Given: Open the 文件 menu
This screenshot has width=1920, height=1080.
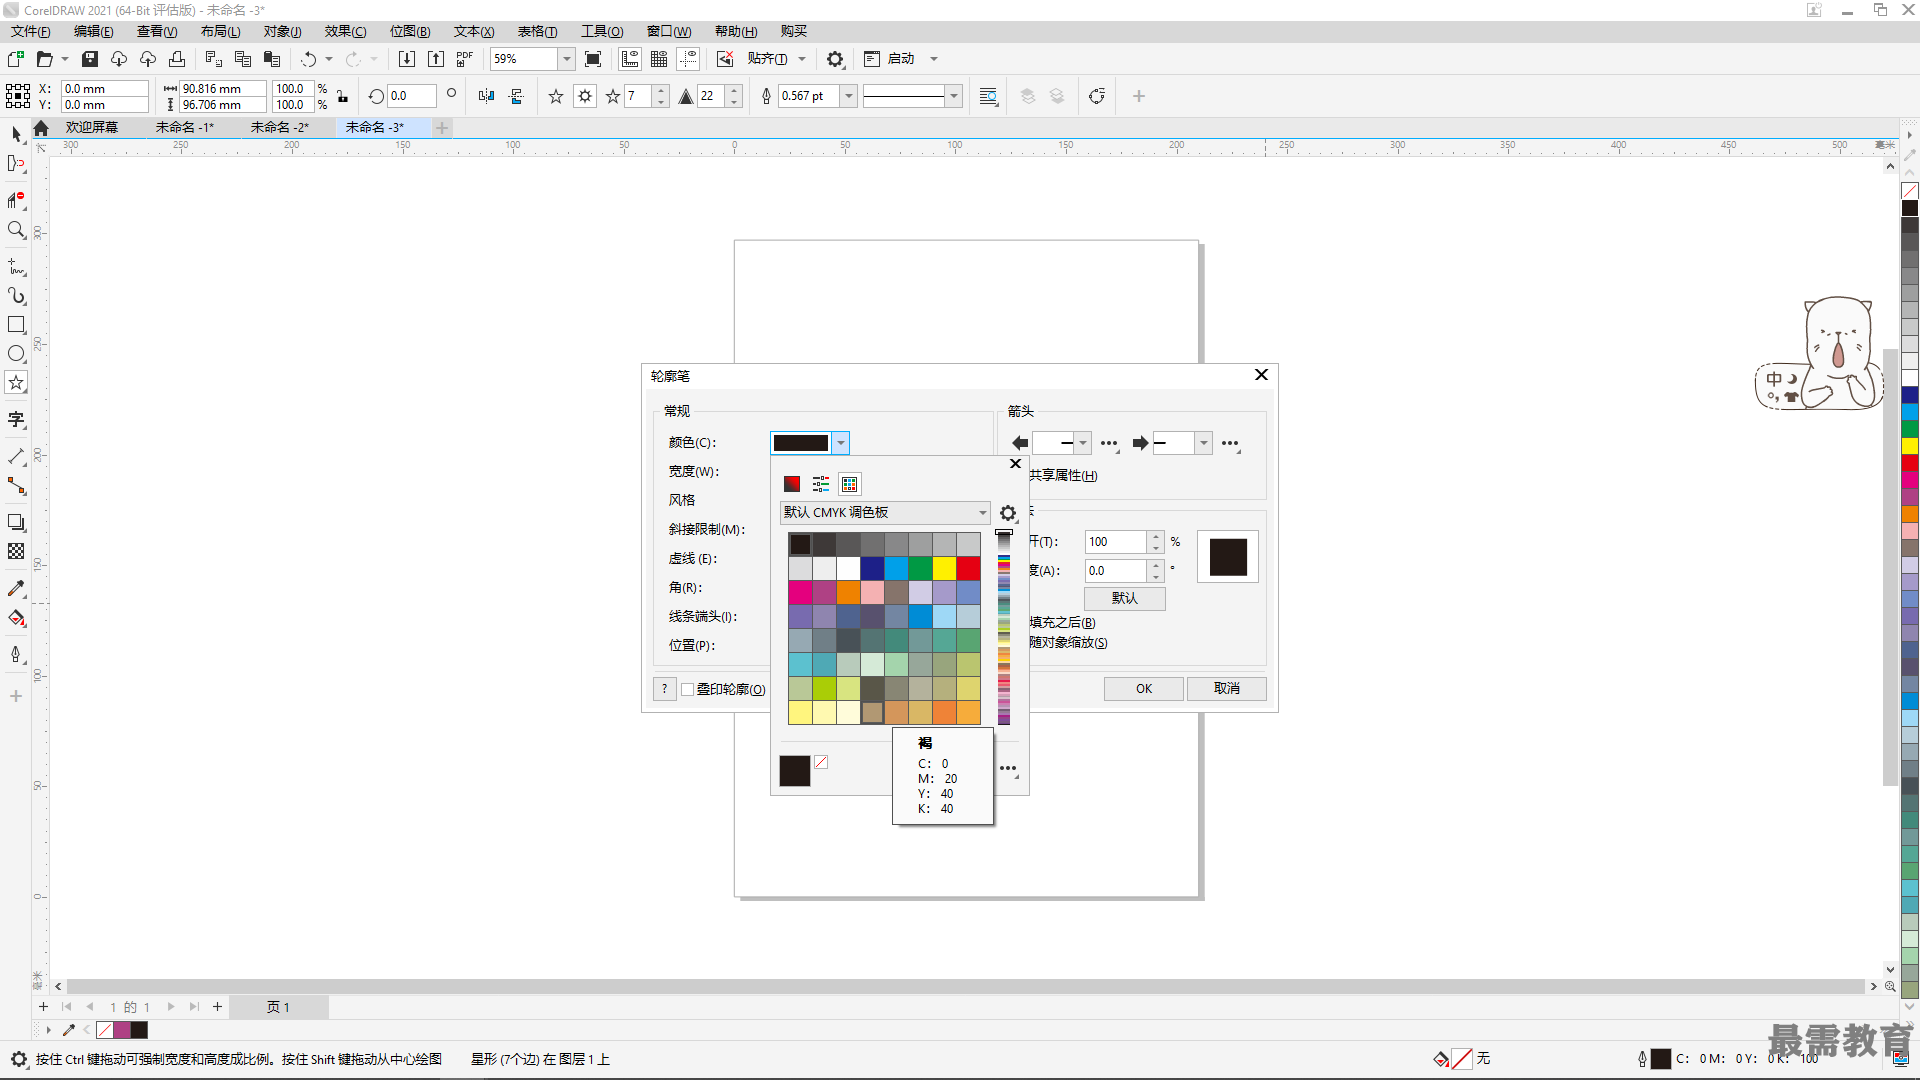Looking at the screenshot, I should coord(31,31).
